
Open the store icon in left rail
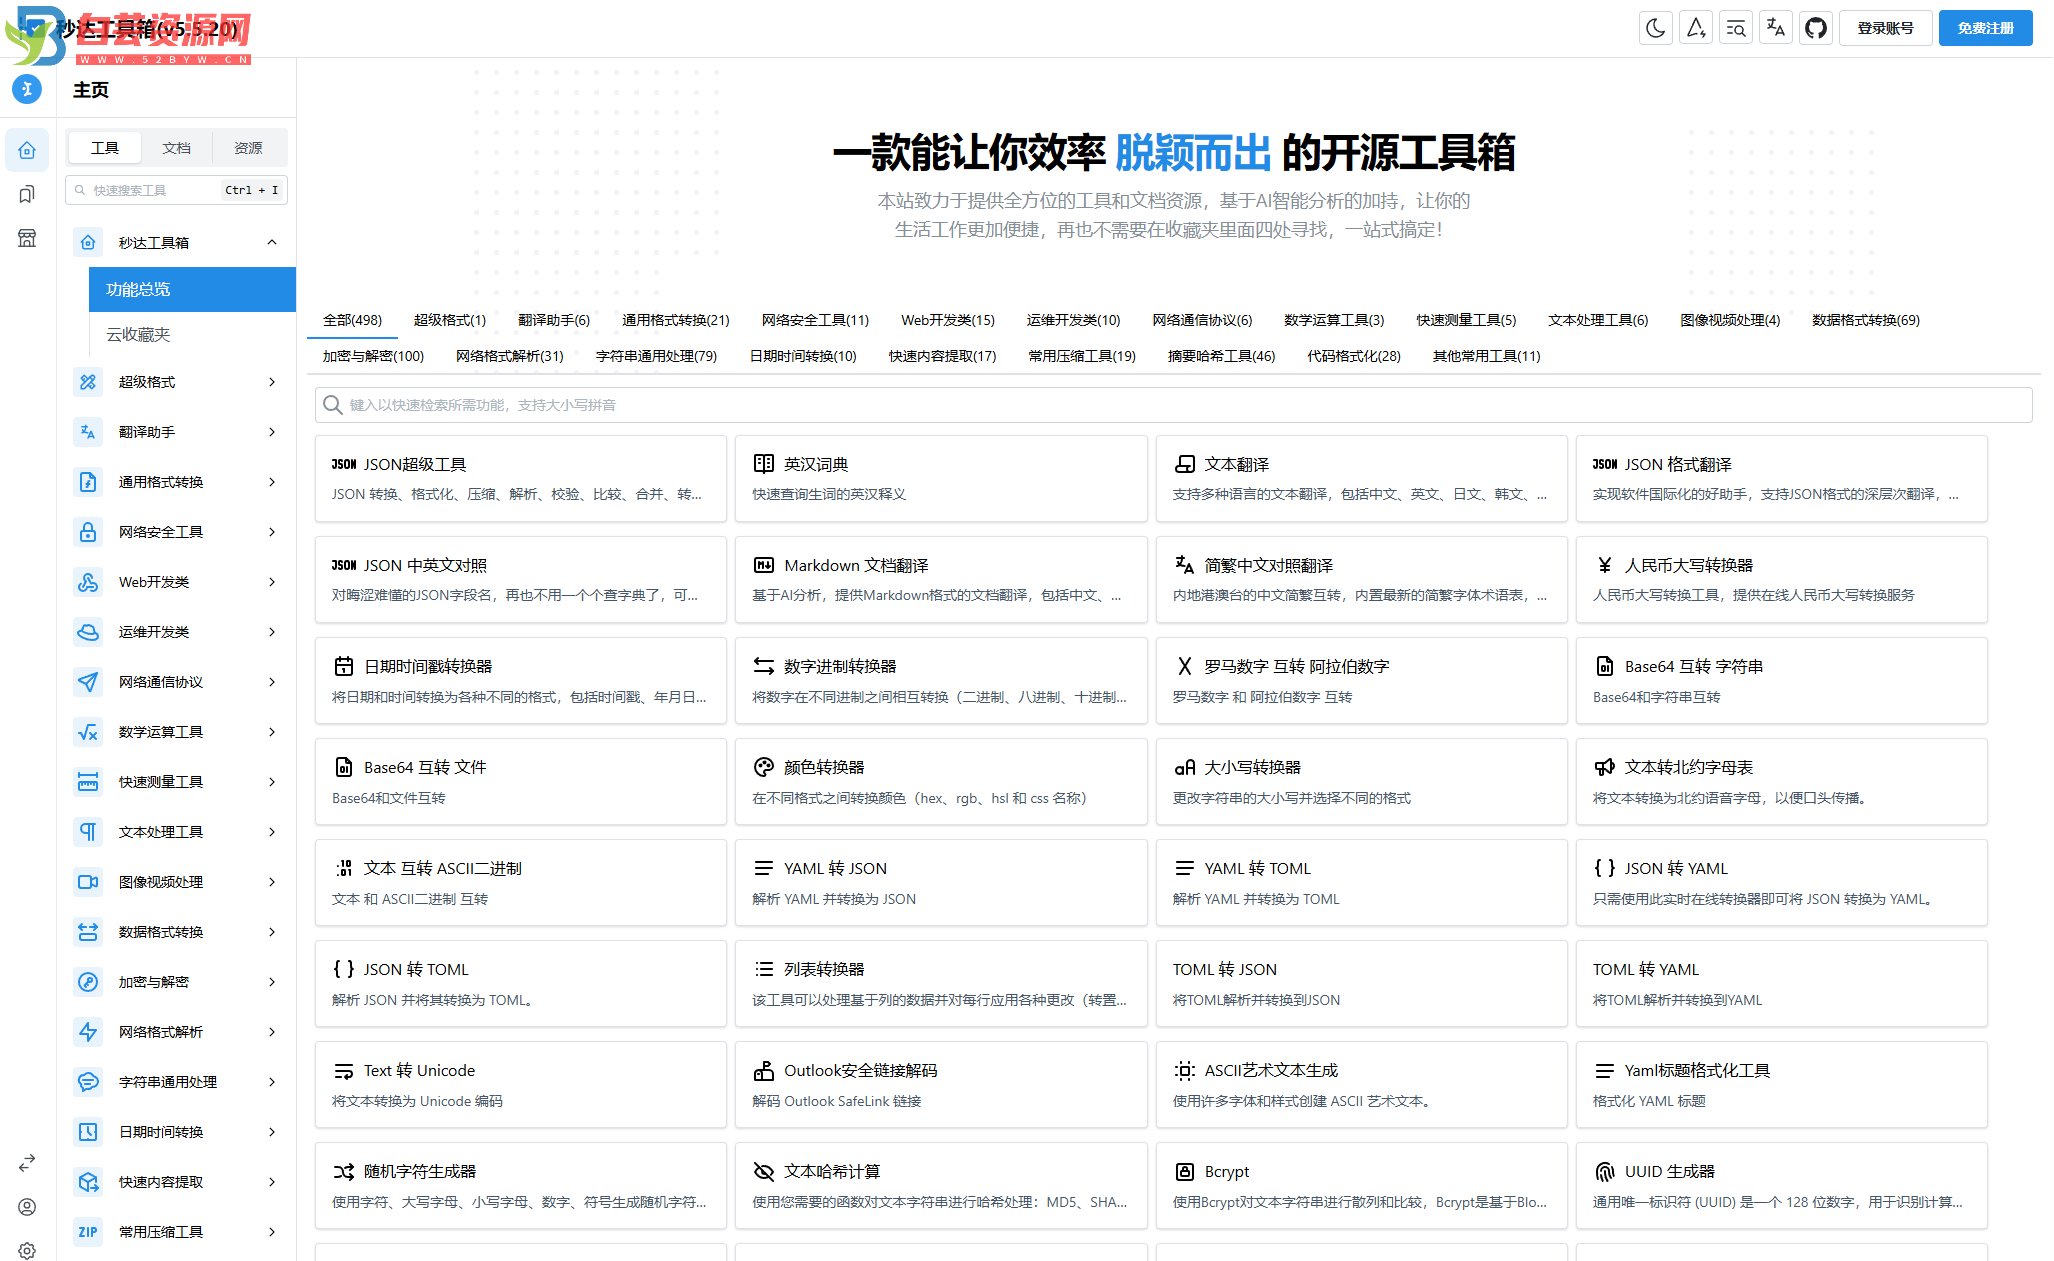coord(27,238)
